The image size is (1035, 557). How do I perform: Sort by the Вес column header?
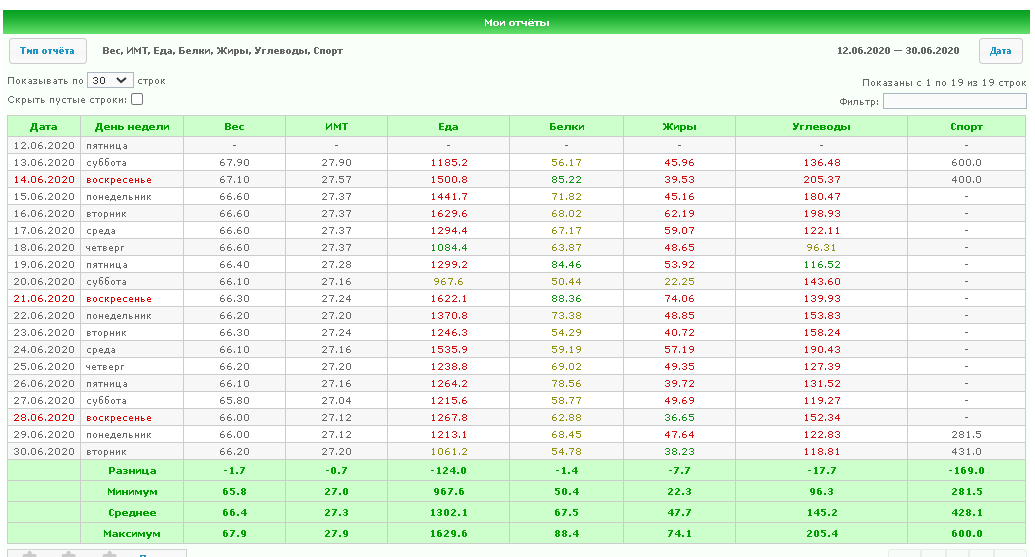(x=234, y=127)
